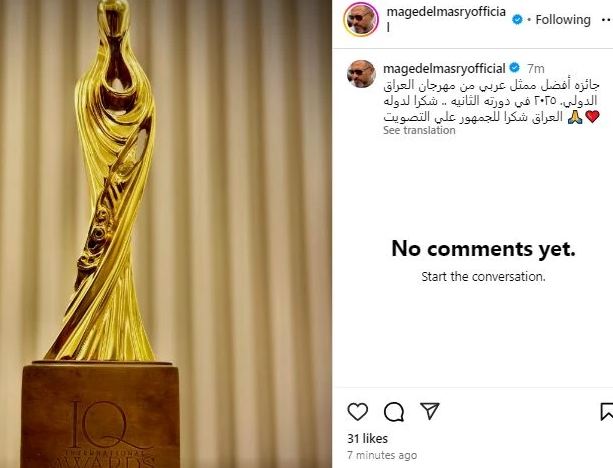Click the header verified badge icon
Screen dimensions: 613x468
pos(517,19)
